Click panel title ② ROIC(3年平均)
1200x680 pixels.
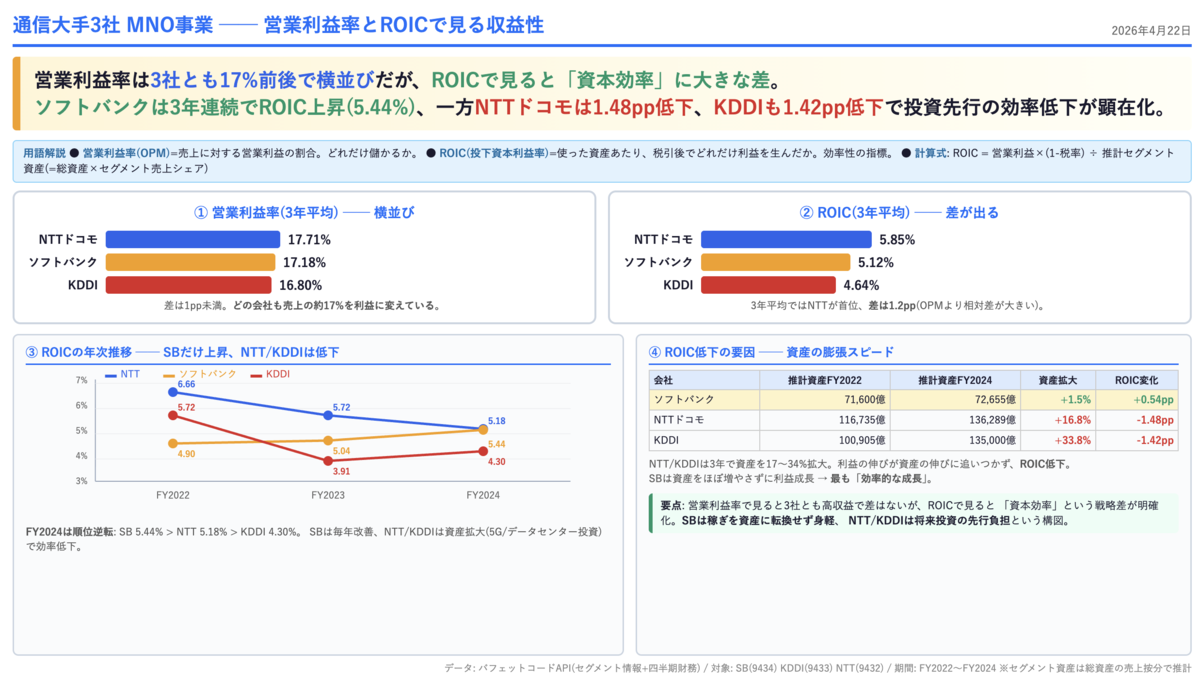click(x=899, y=212)
